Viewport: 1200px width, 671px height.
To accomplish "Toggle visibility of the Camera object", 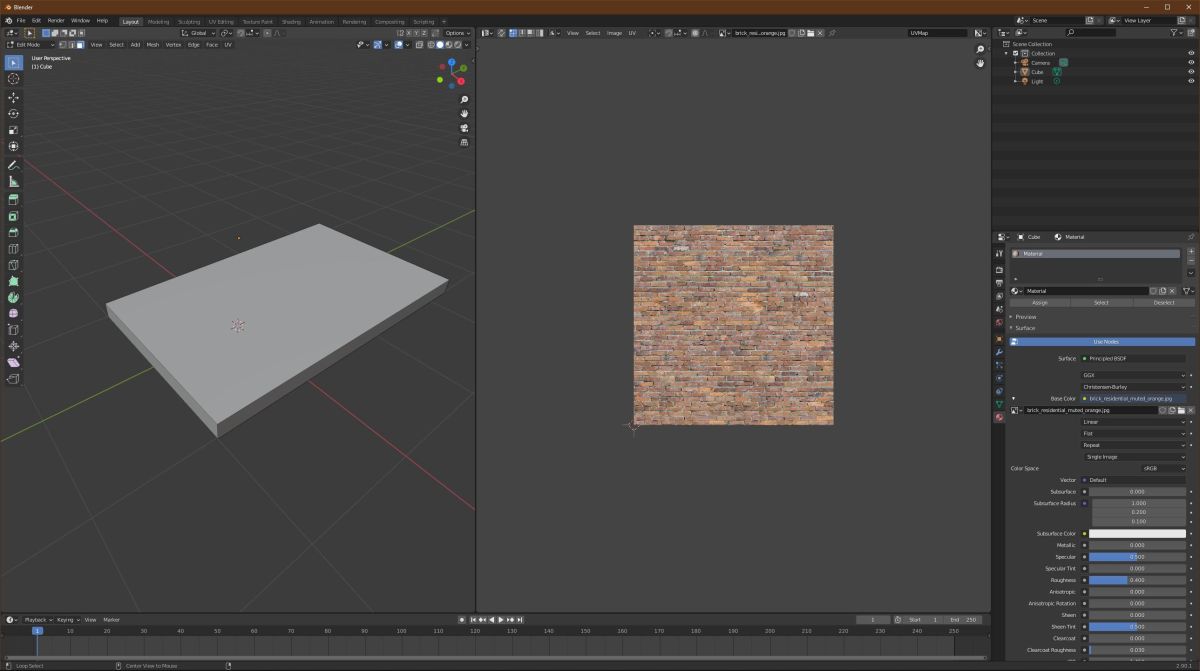I will pos(1191,62).
